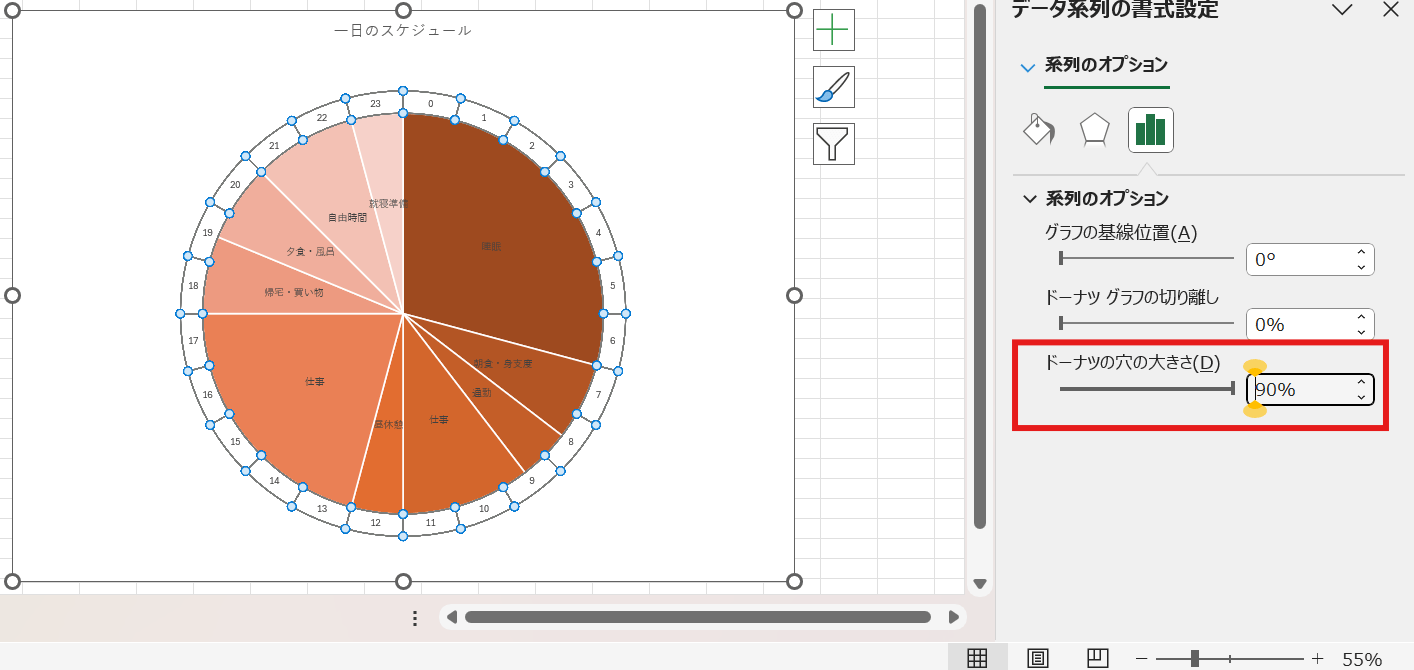Screen dimensions: 1414x670
Task: Select the Effects pentagon icon
Action: click(x=1095, y=130)
